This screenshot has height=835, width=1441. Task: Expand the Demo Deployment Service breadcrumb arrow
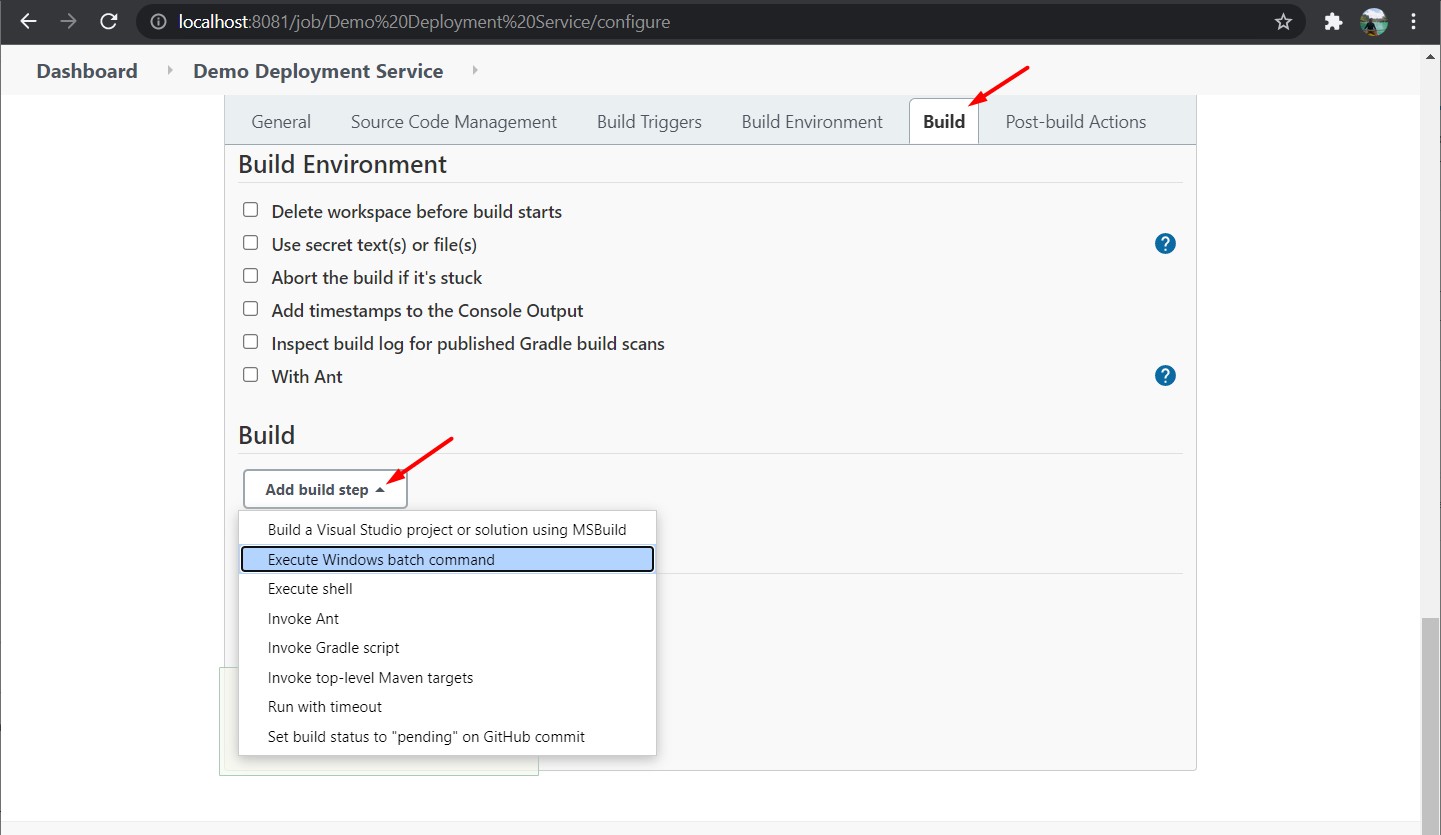point(474,71)
